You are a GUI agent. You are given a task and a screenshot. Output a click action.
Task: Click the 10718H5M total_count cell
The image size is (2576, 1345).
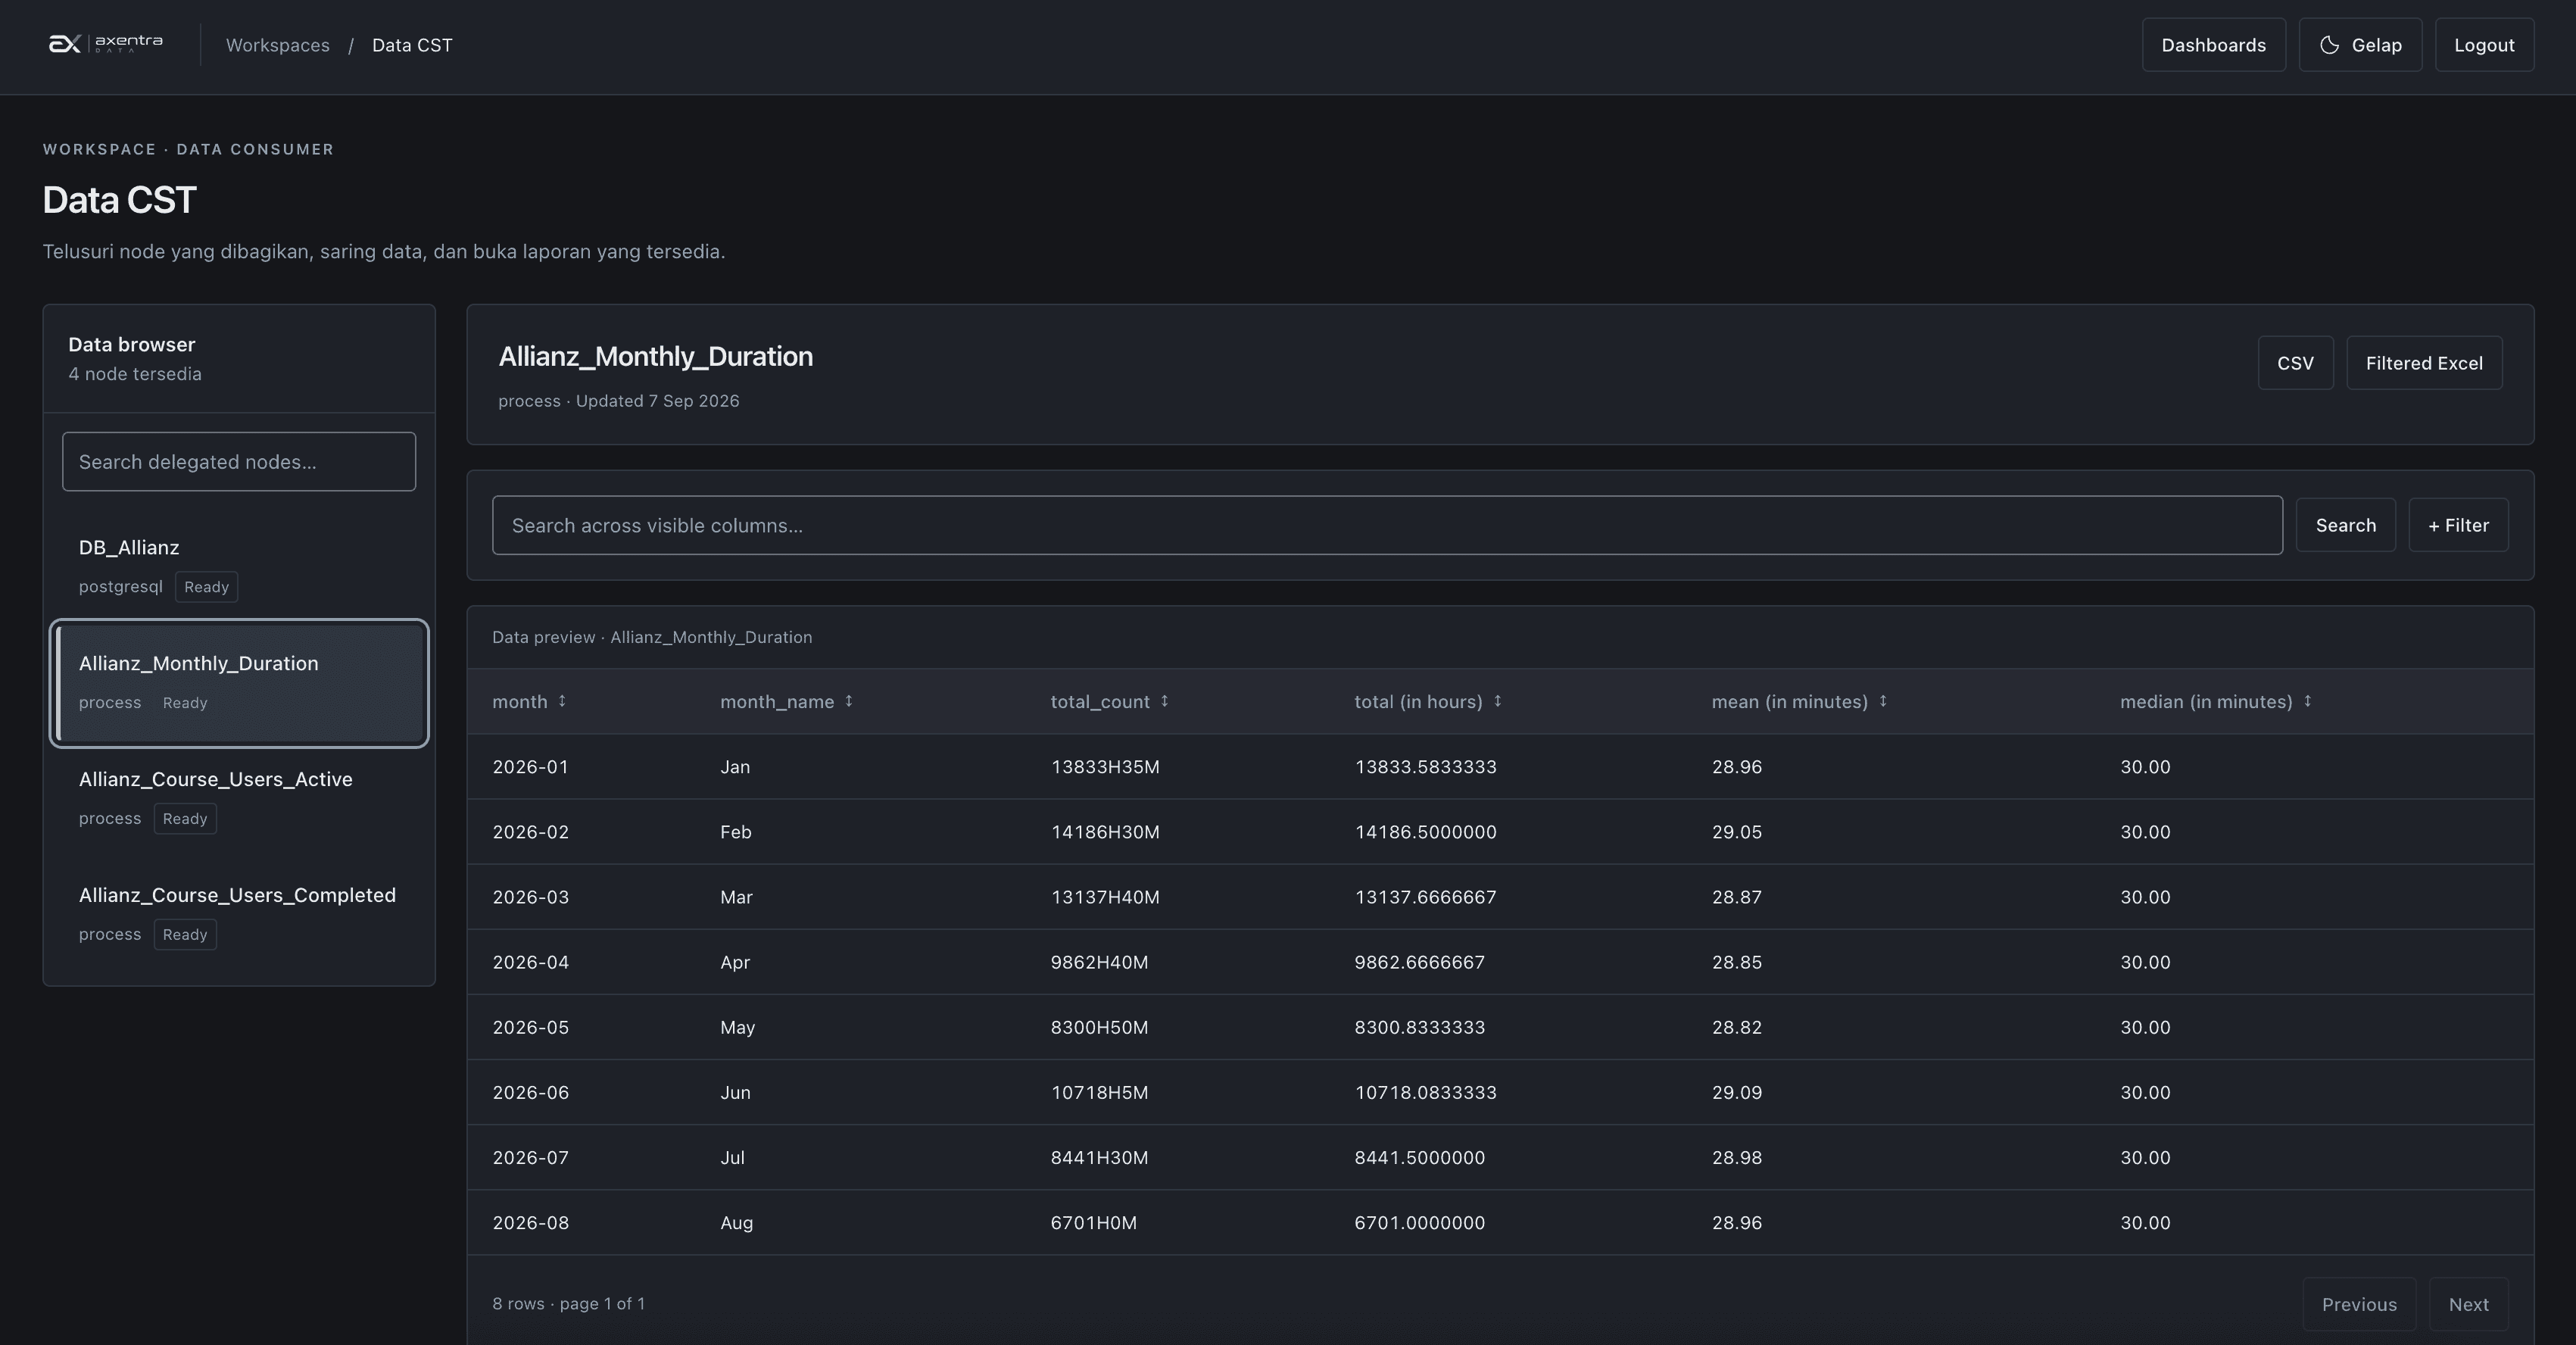1099,1092
